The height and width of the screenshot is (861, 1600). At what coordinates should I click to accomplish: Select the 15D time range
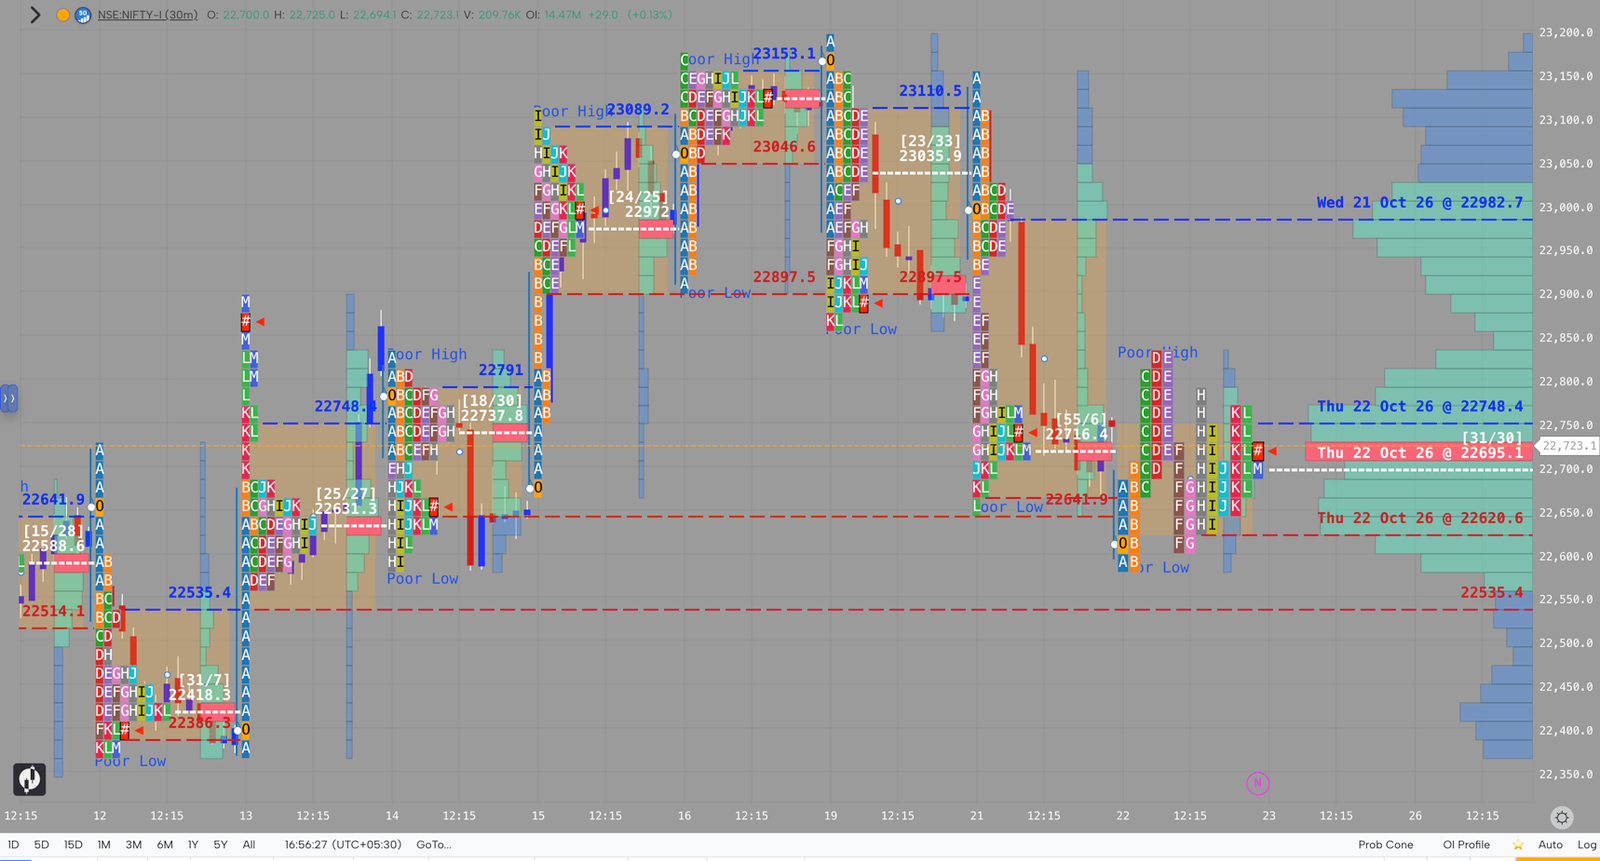[73, 845]
